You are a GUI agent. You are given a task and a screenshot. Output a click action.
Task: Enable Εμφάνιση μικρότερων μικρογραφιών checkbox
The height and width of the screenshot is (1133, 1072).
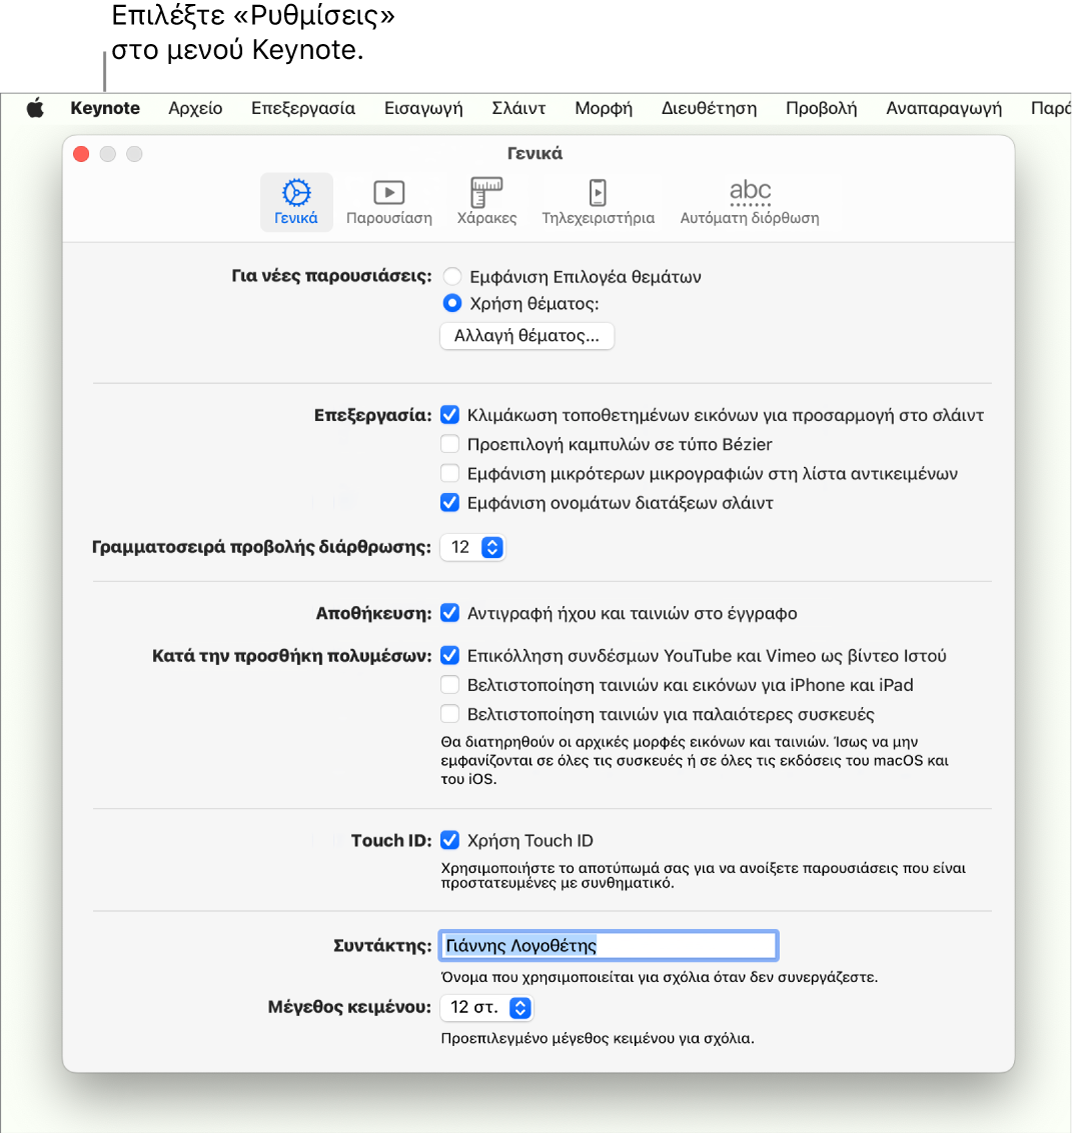click(x=450, y=473)
